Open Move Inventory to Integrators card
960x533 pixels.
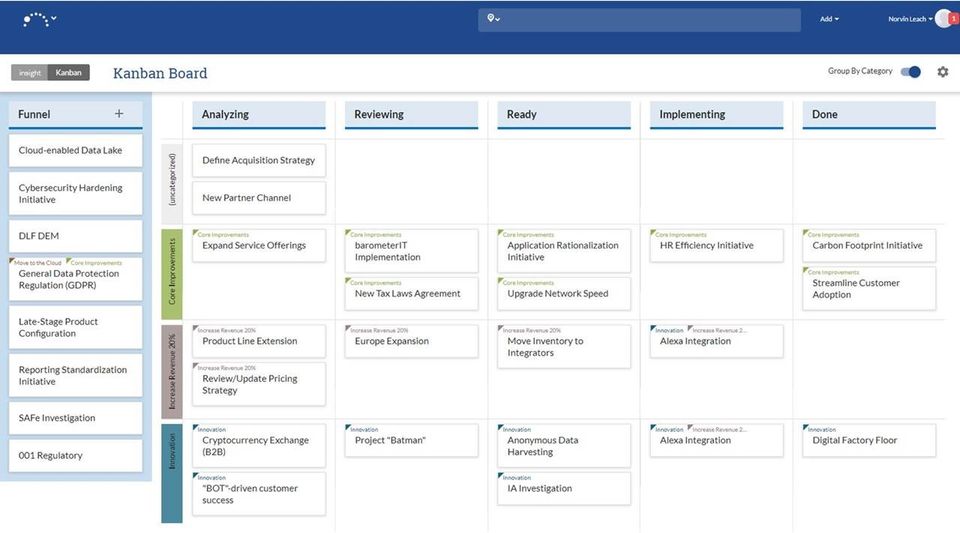[x=564, y=346]
